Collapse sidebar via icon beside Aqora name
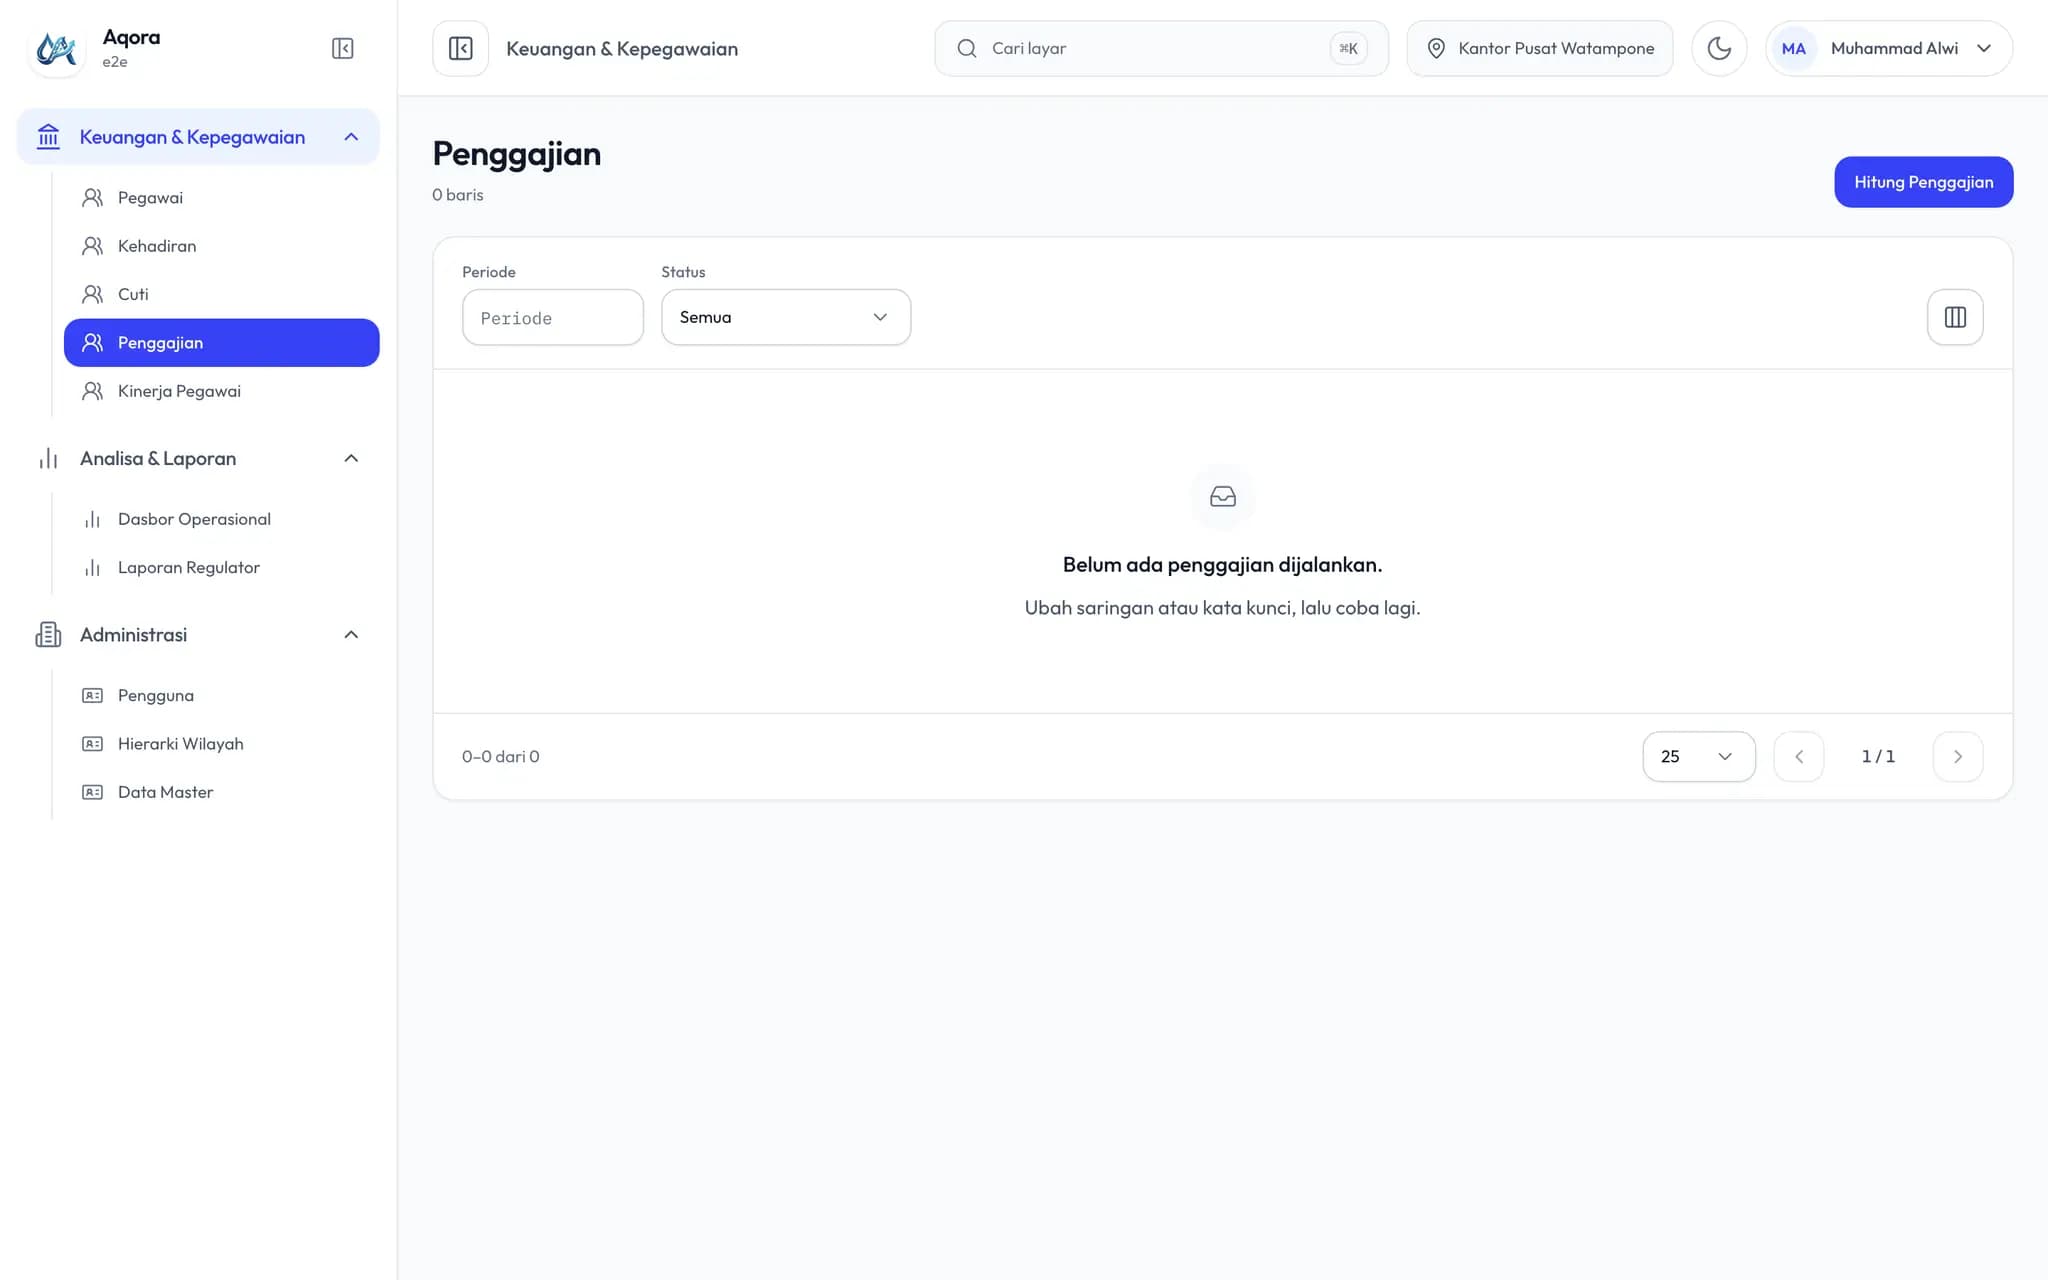This screenshot has height=1280, width=2048. 342,48
